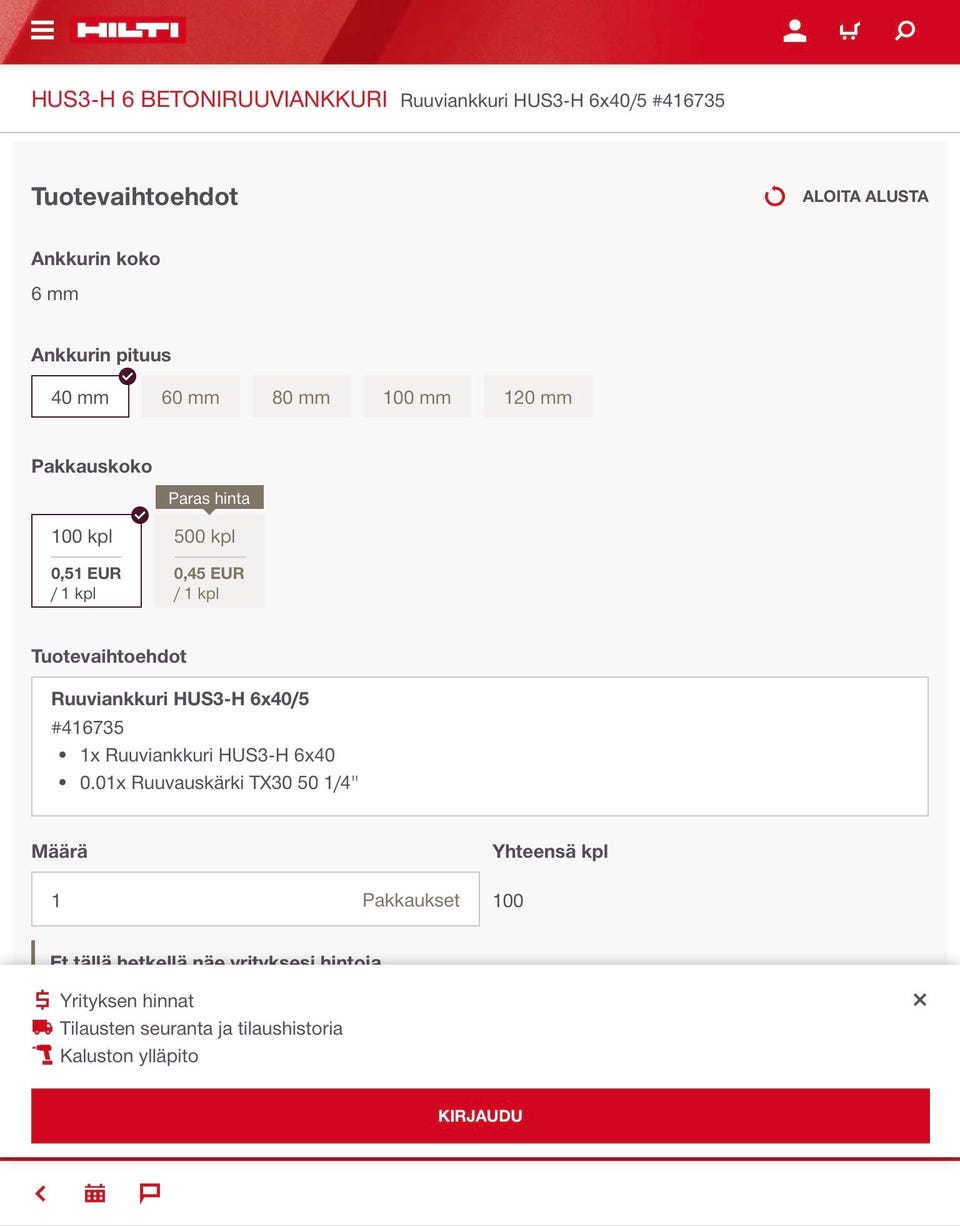Select the 100 kpl package option

coord(86,561)
